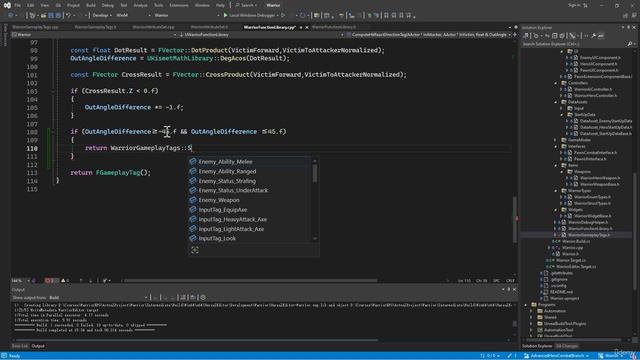Click the Save All toolbar icon
The image size is (640, 360).
tap(58, 15)
